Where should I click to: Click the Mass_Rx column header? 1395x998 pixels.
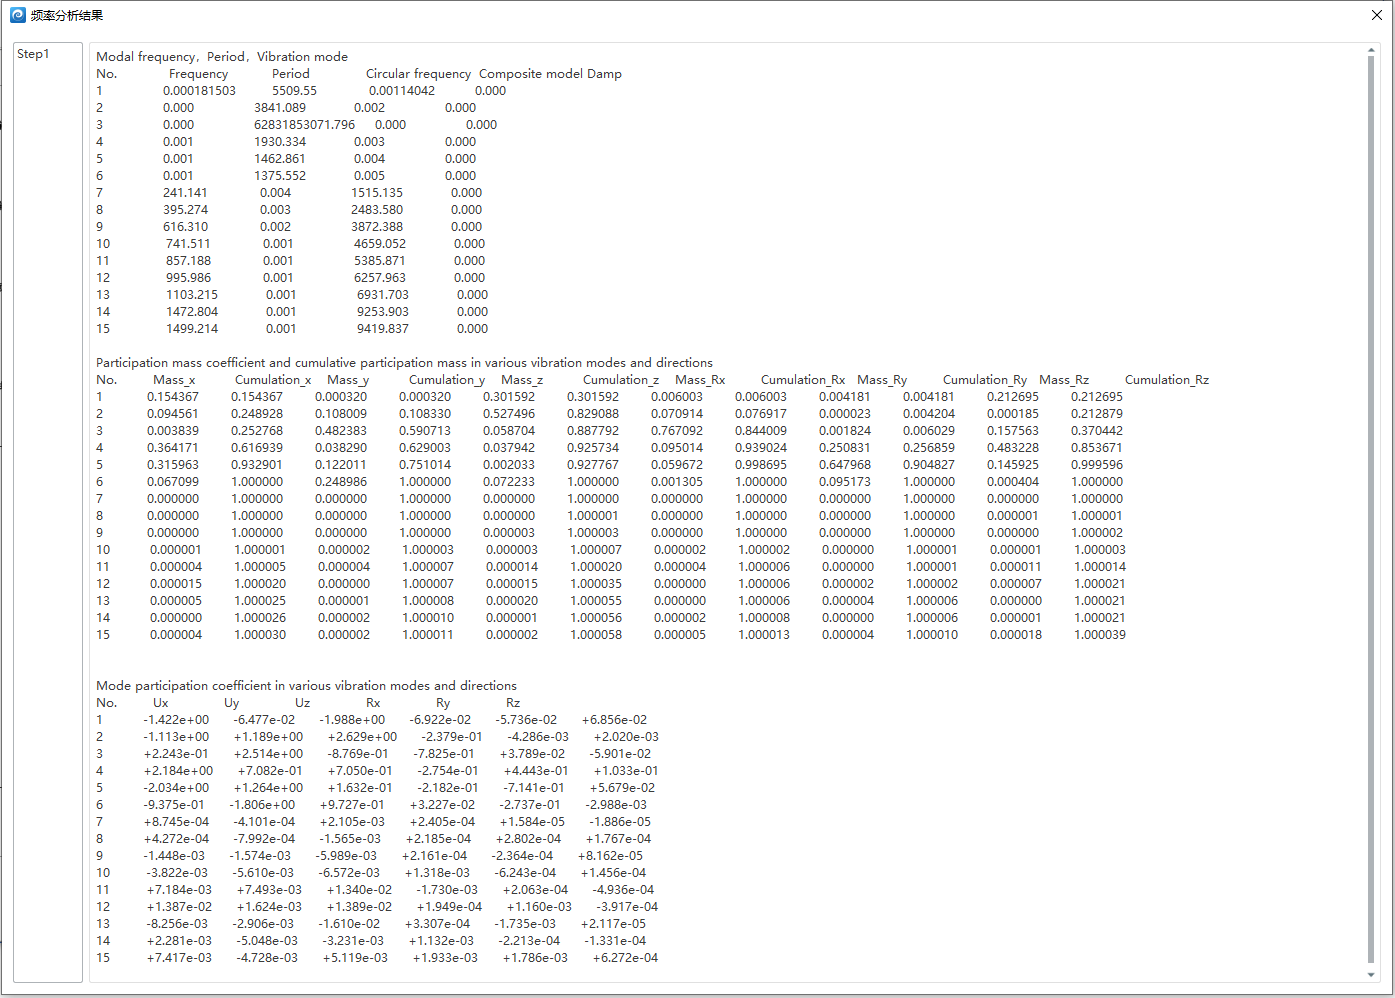point(700,380)
